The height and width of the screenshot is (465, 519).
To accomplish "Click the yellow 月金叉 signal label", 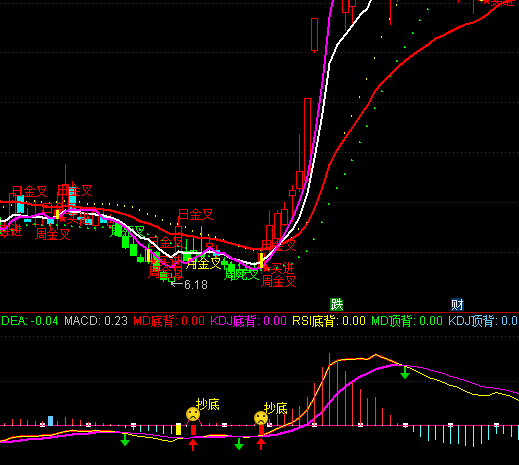I will [x=204, y=263].
